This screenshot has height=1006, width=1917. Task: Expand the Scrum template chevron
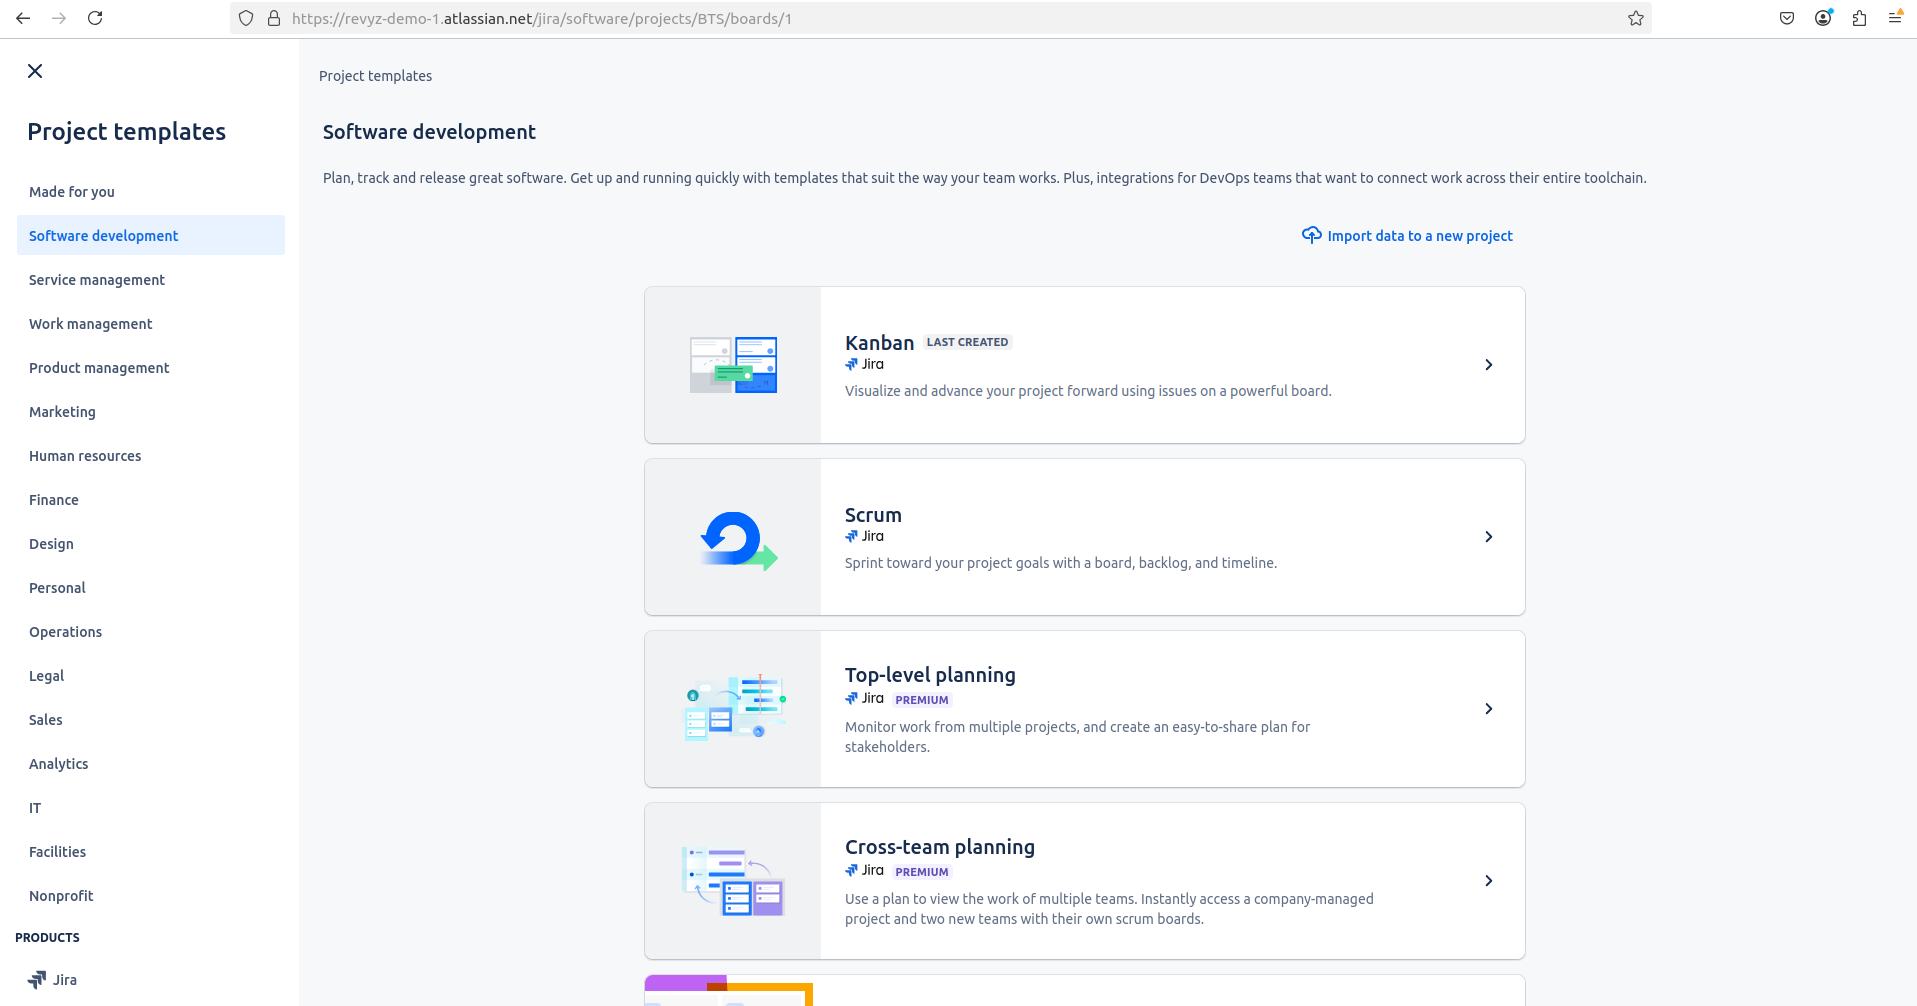[1488, 537]
